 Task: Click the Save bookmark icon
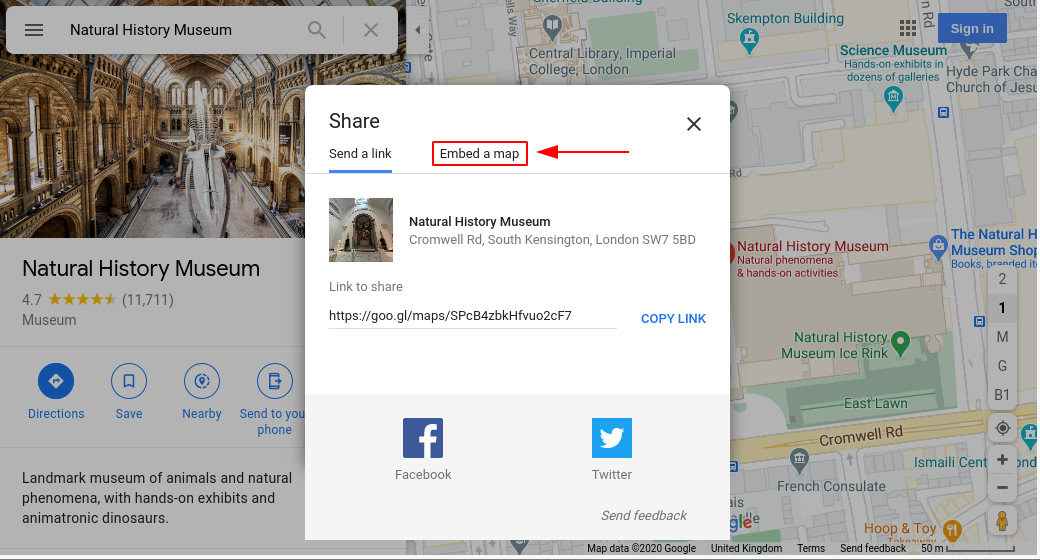pyautogui.click(x=129, y=381)
